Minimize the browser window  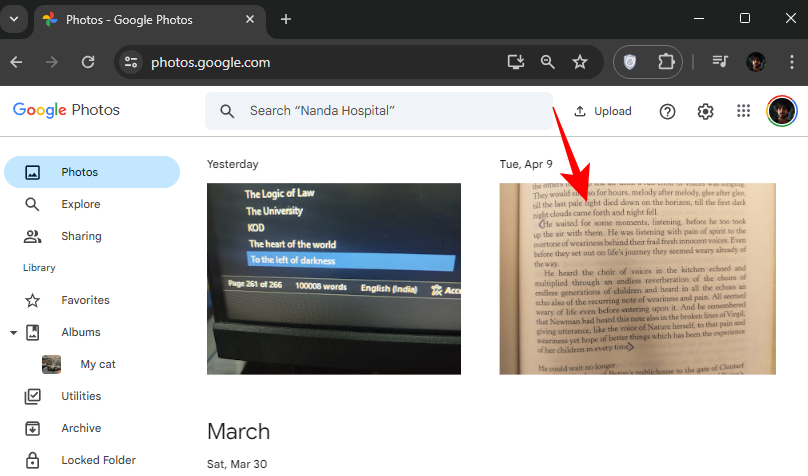[x=699, y=19]
